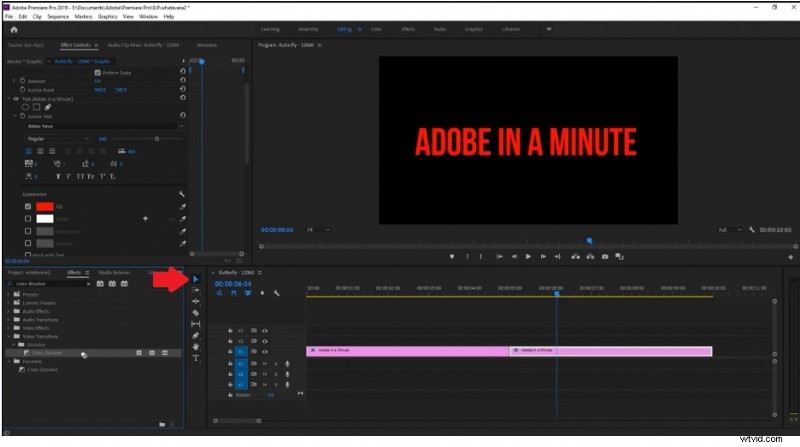
Task: Click Play in Program monitor
Action: pos(528,257)
